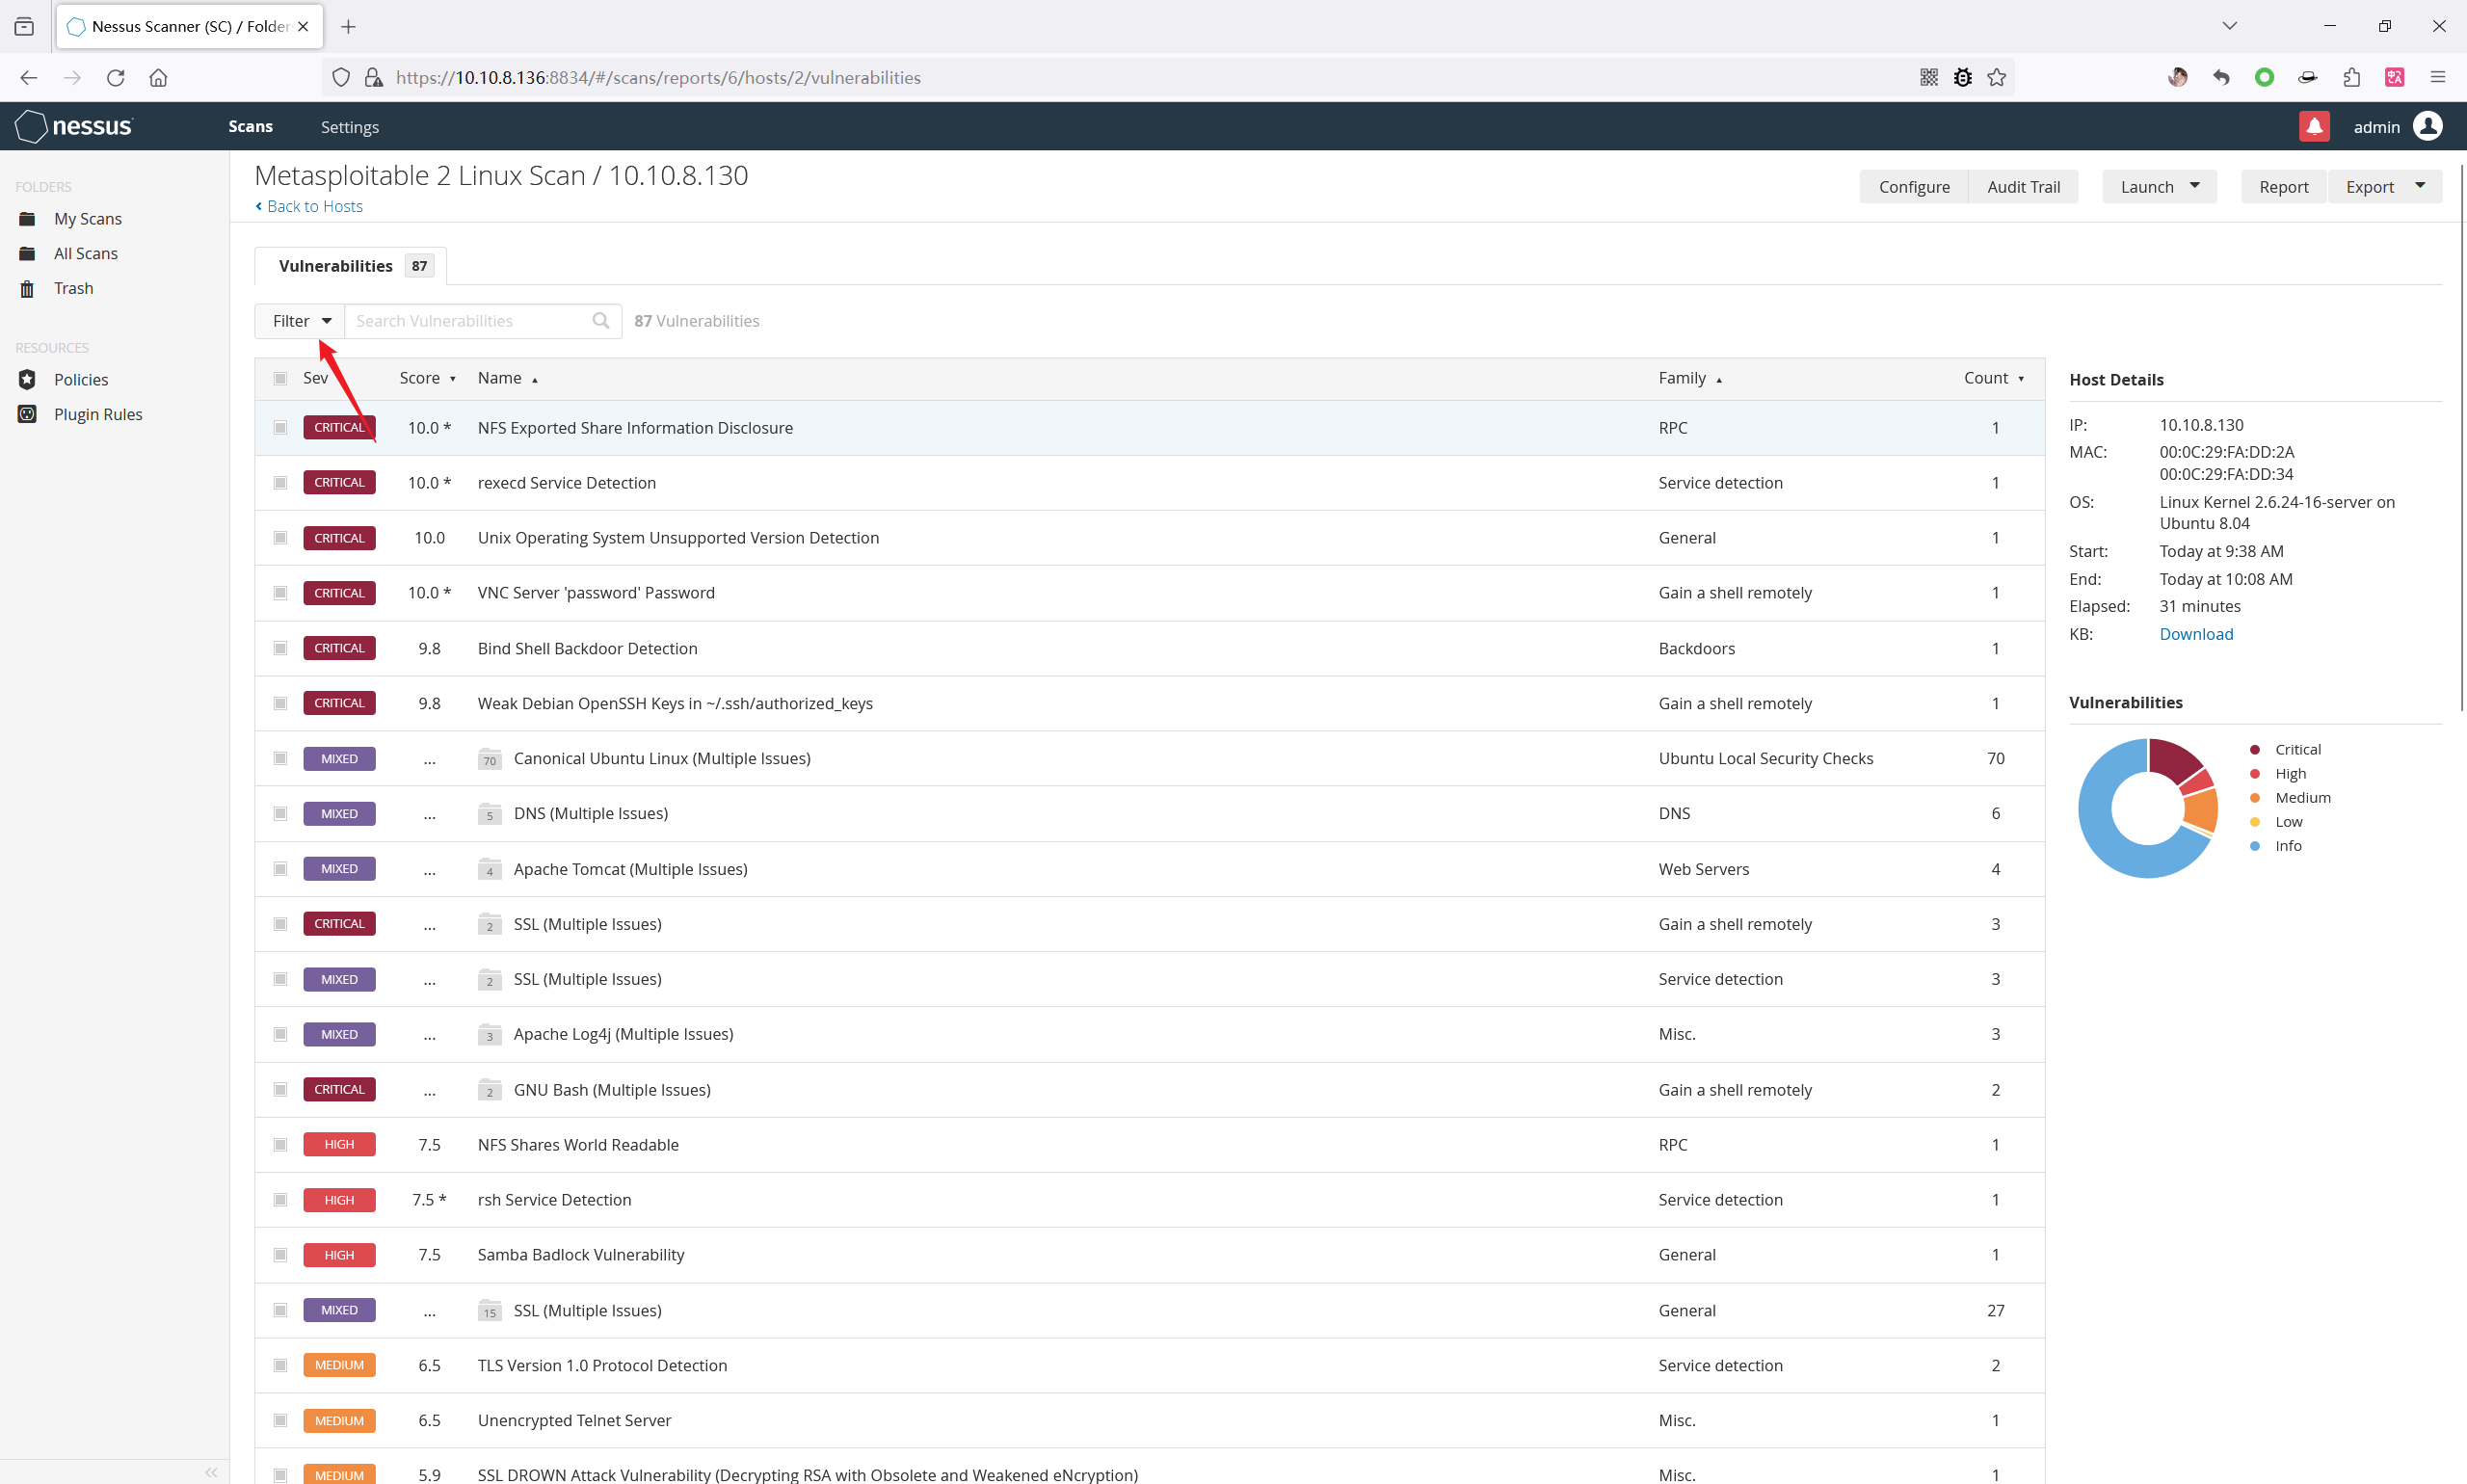Open Plugin Rules resource
The image size is (2467, 1484).
click(x=98, y=414)
